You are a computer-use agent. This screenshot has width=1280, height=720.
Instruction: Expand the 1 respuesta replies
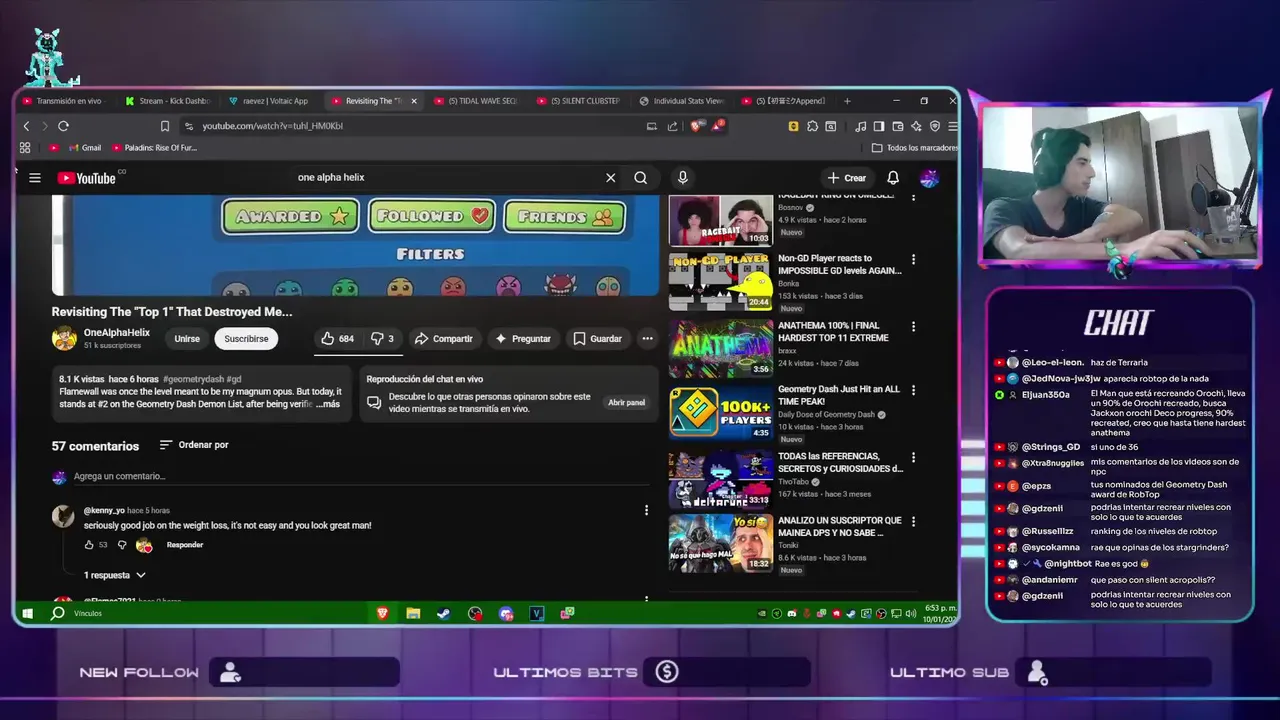pyautogui.click(x=115, y=576)
